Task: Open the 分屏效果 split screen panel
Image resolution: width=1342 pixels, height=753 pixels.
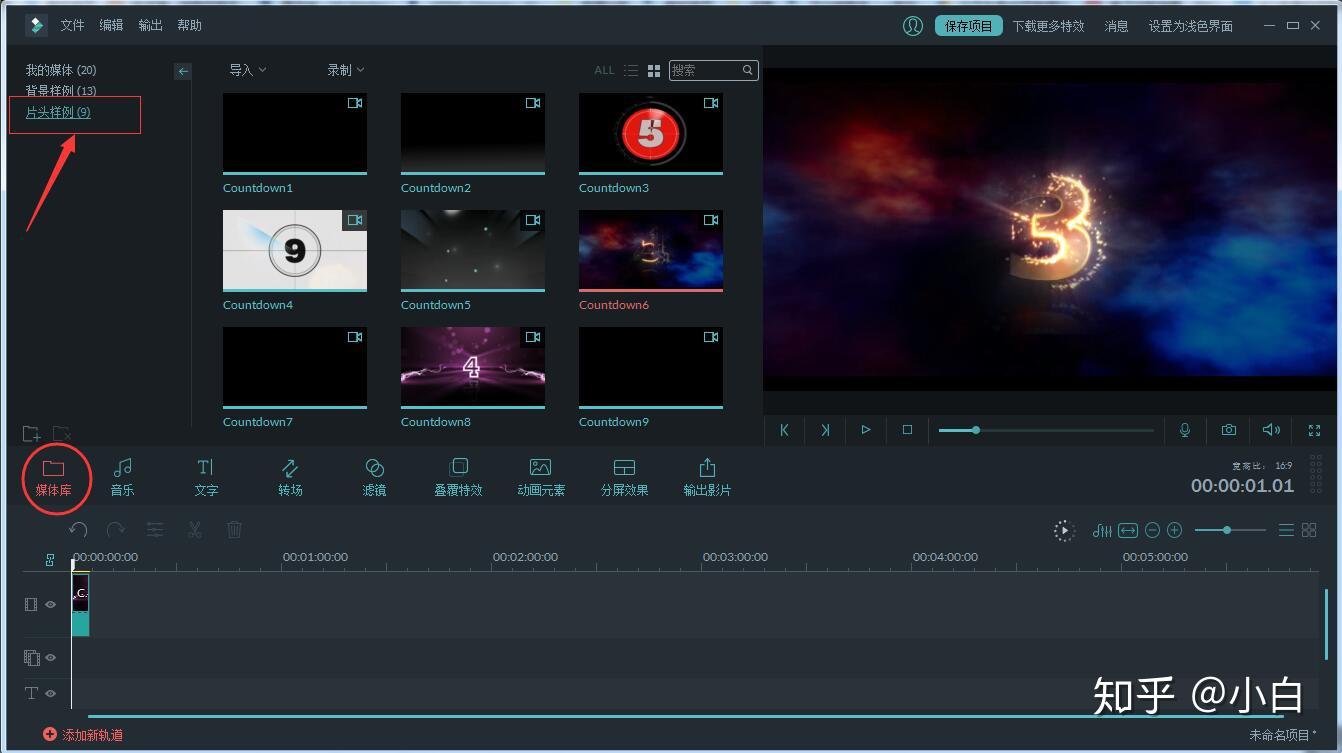Action: (x=624, y=477)
